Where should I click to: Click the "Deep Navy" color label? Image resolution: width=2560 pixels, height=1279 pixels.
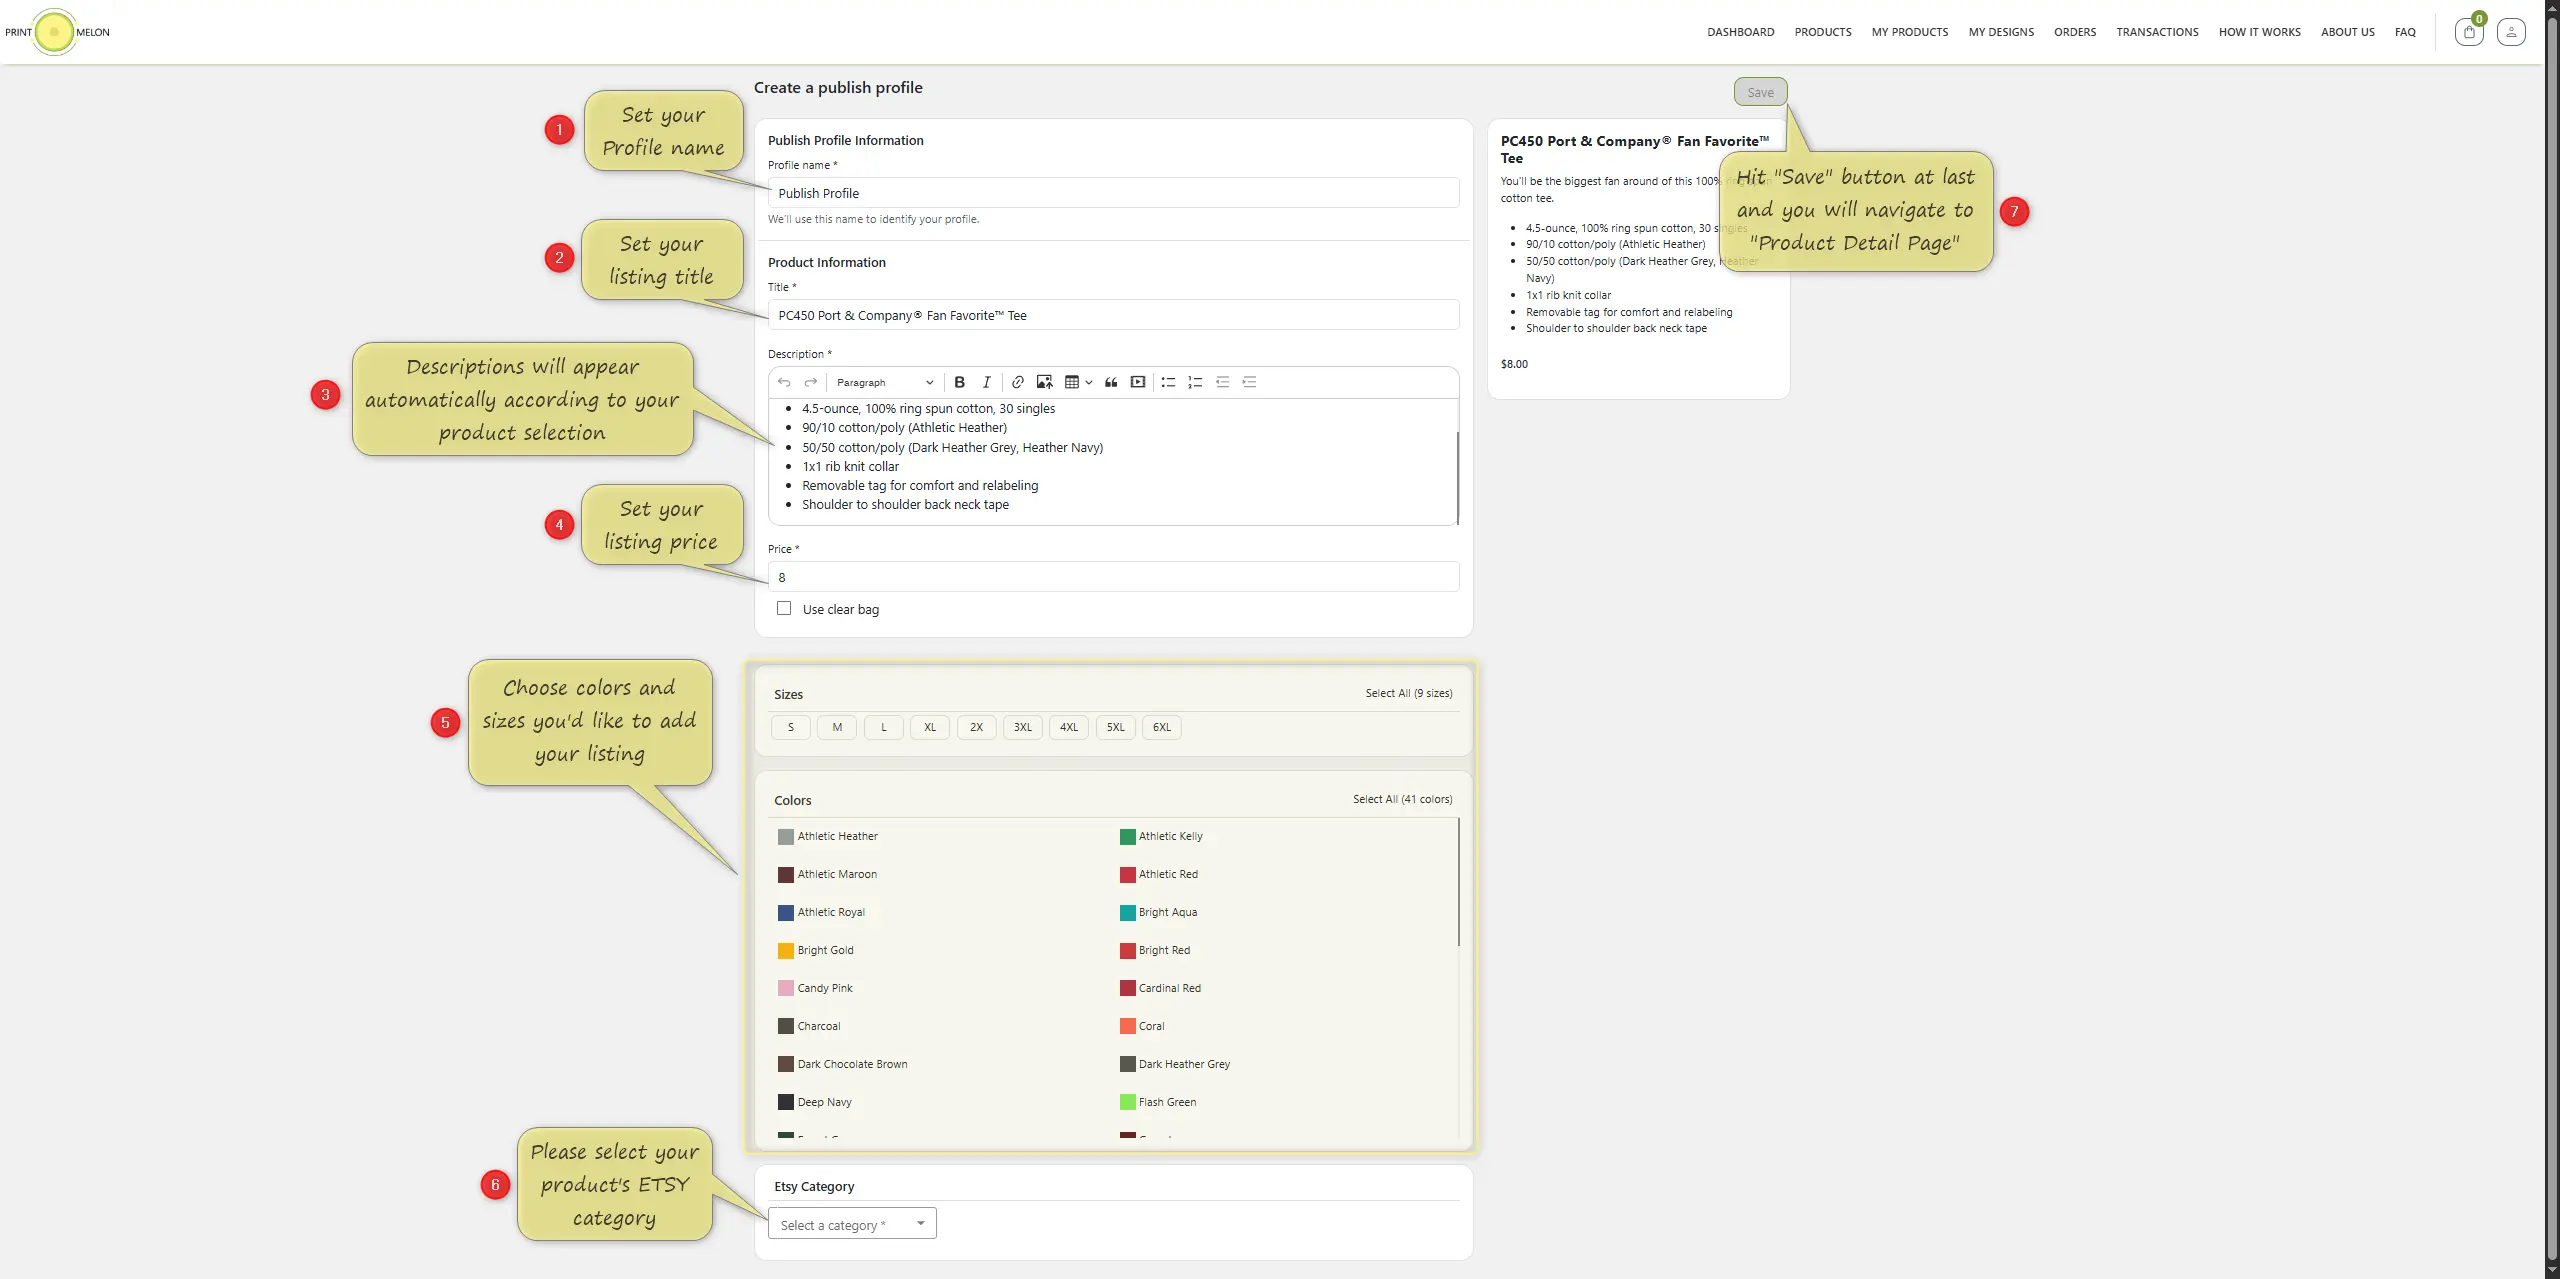click(825, 1102)
